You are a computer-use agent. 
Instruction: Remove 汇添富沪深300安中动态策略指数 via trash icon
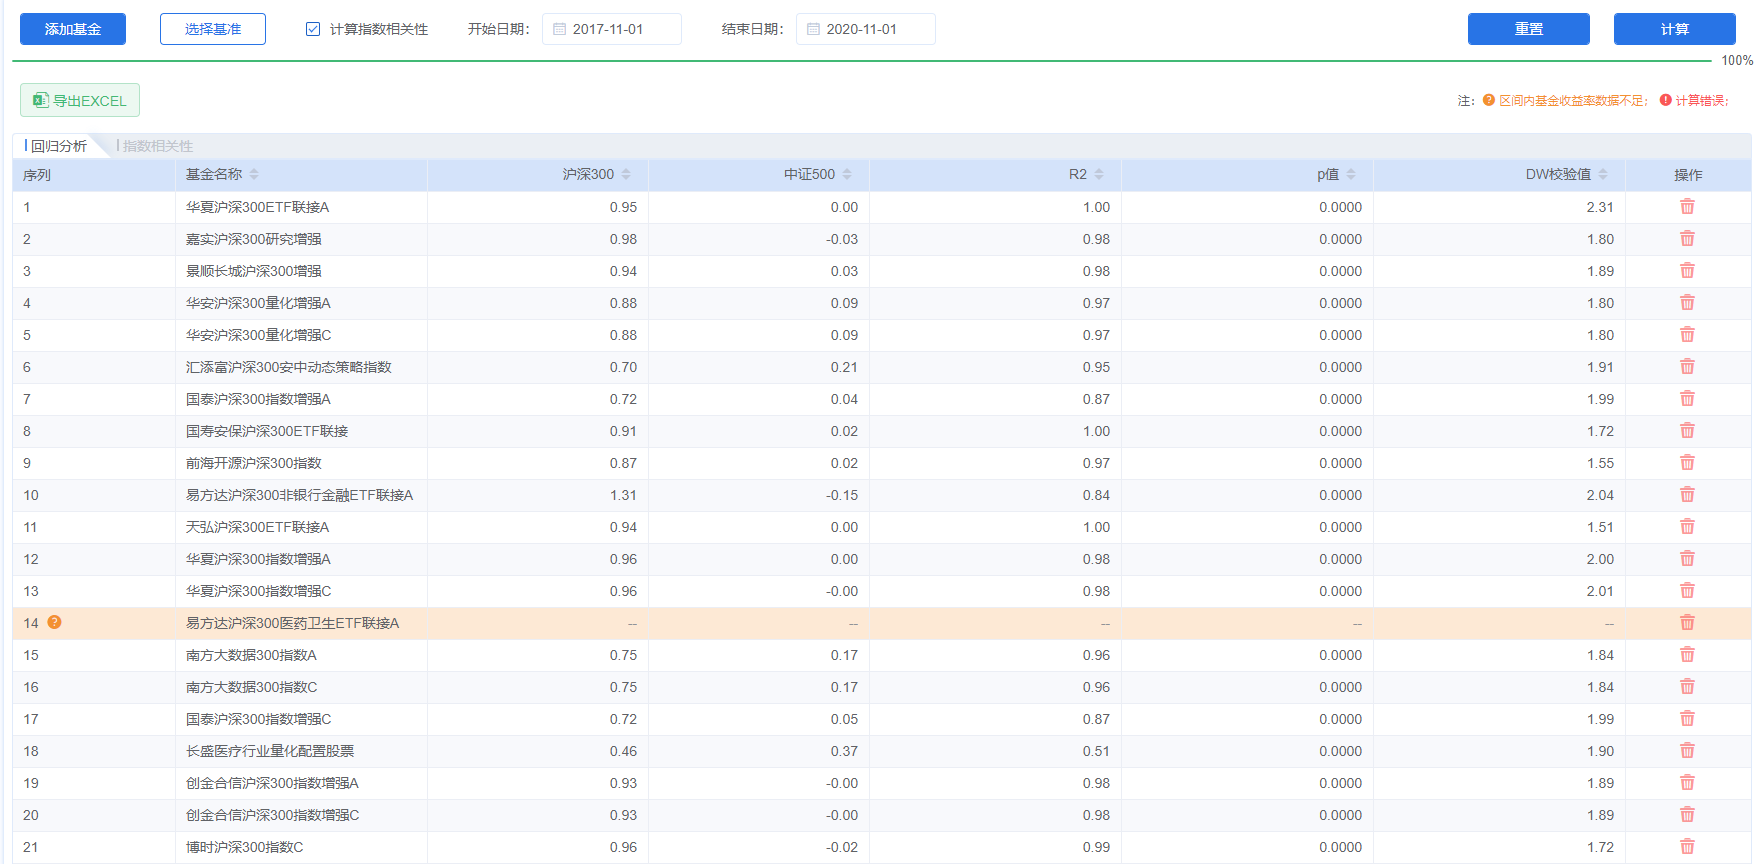1687,366
